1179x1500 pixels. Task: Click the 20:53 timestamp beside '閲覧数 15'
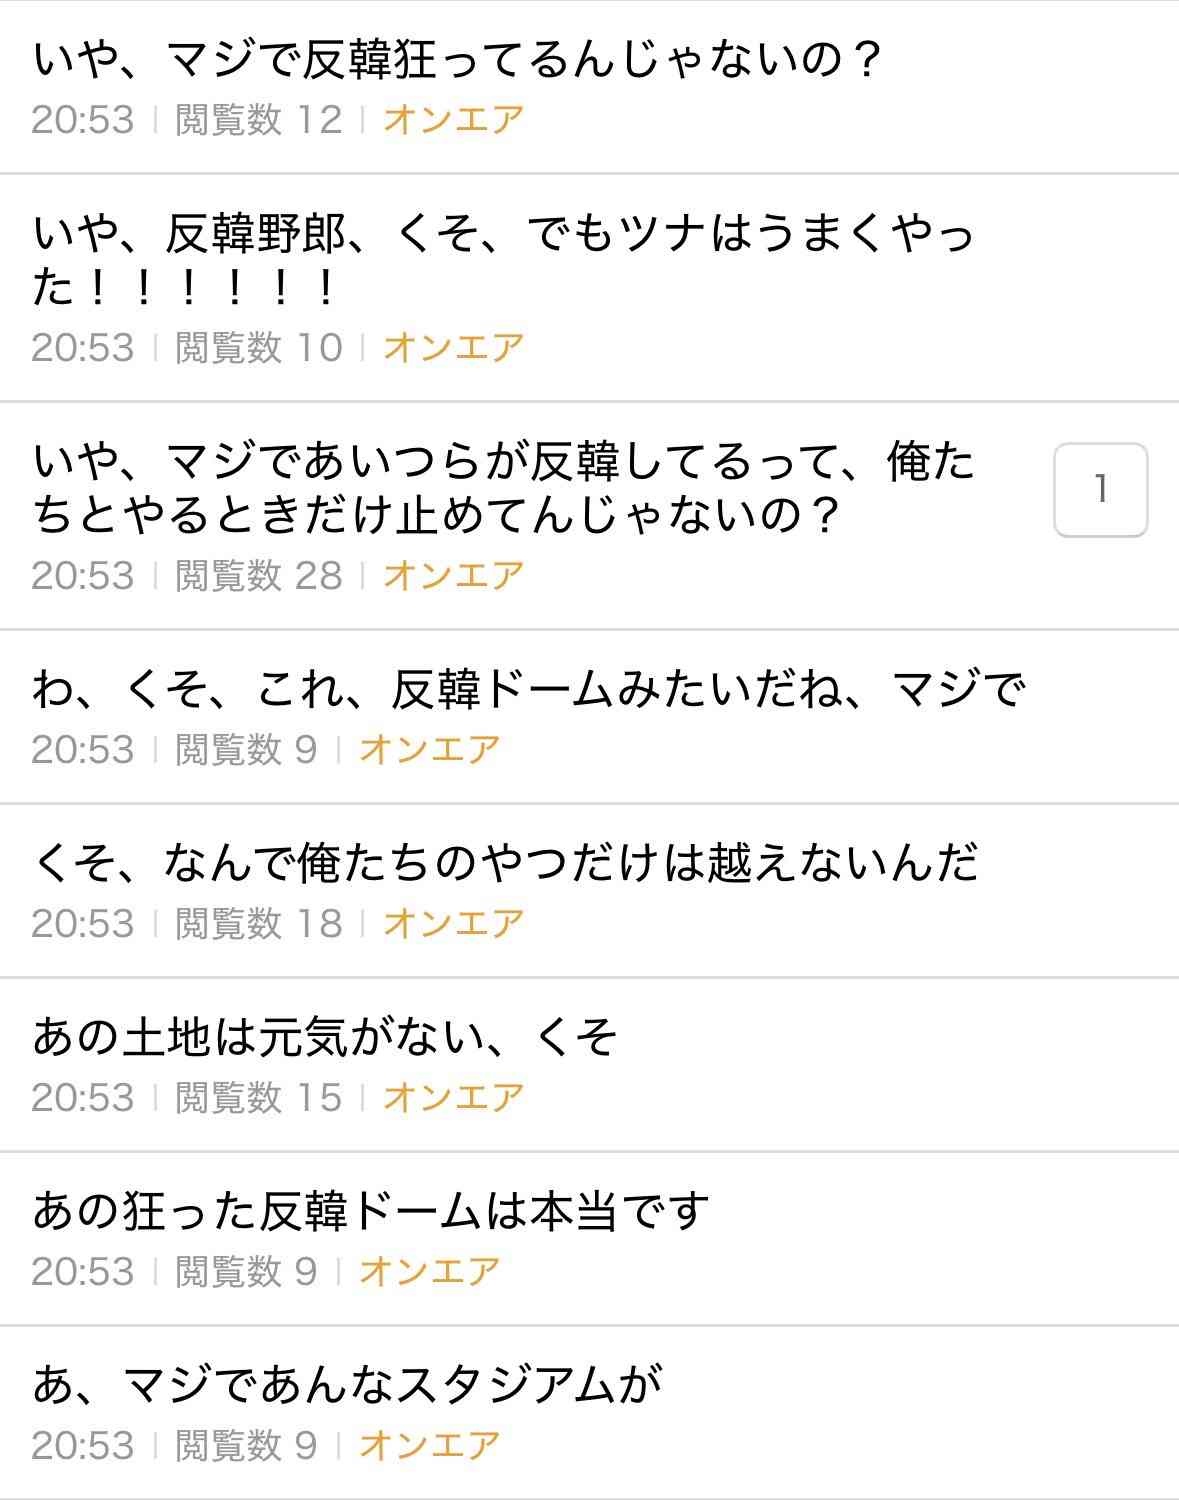click(82, 1098)
